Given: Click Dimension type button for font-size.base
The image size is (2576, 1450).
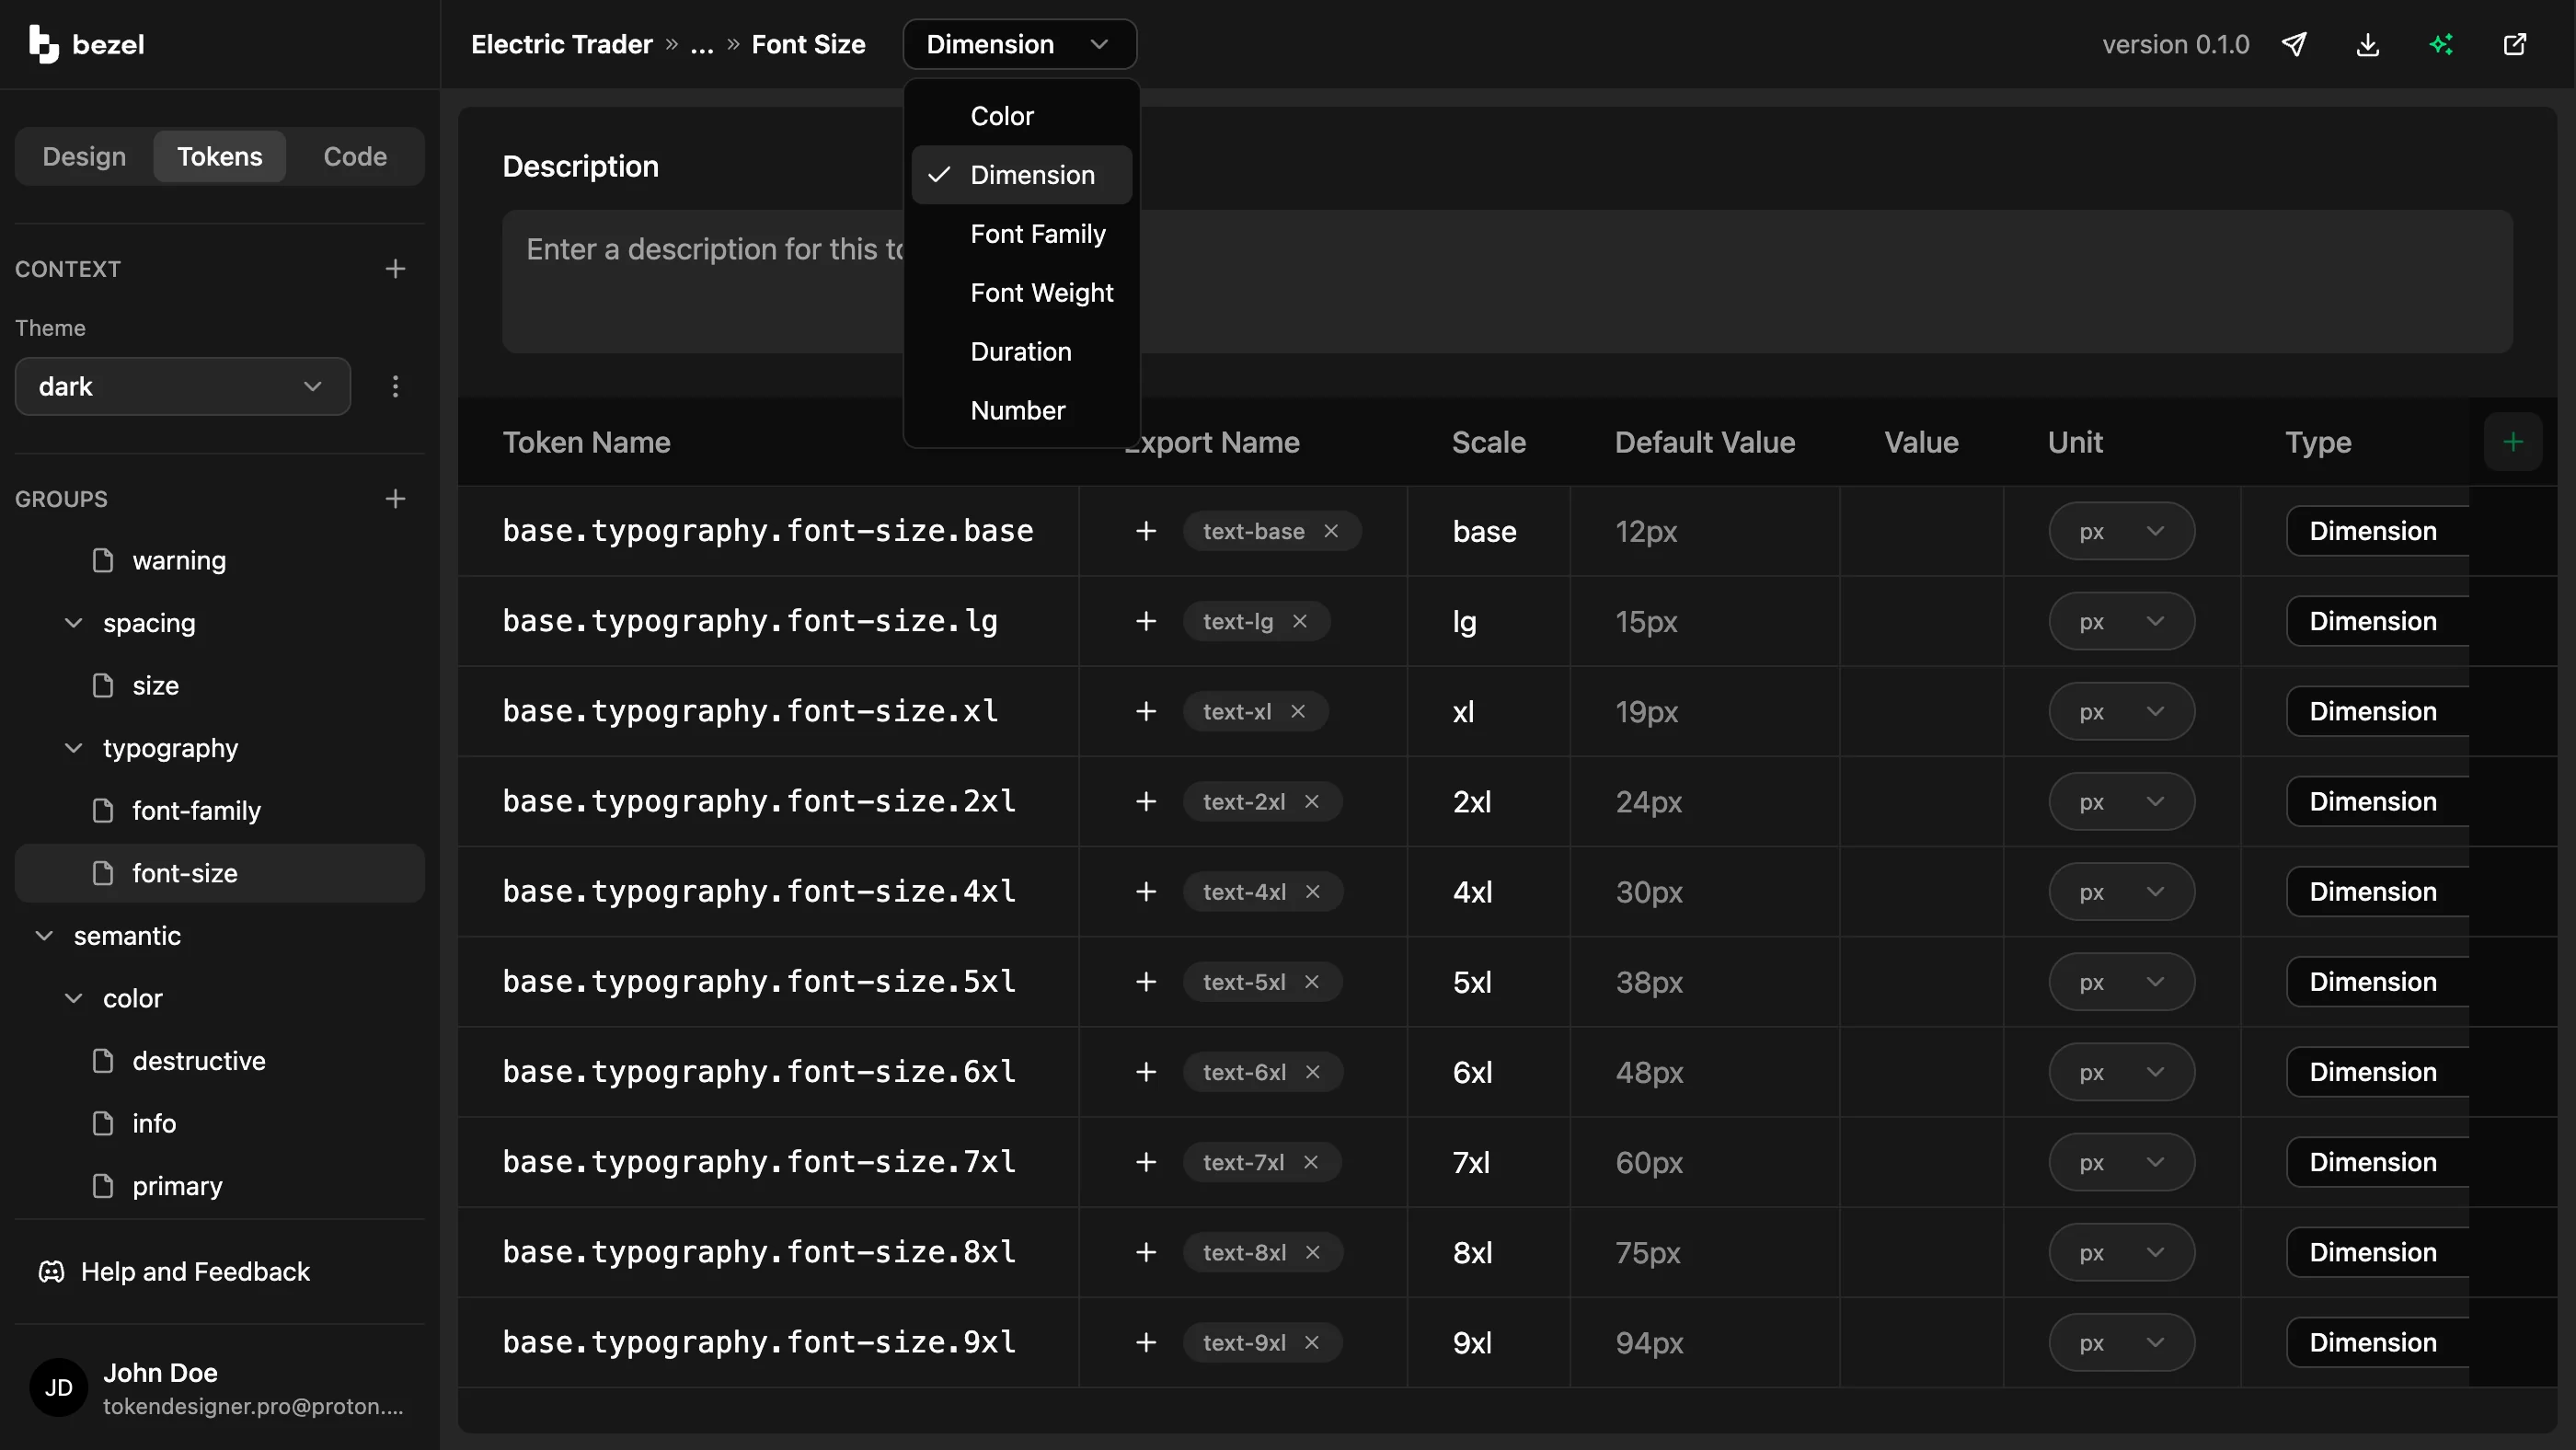Looking at the screenshot, I should [x=2377, y=531].
